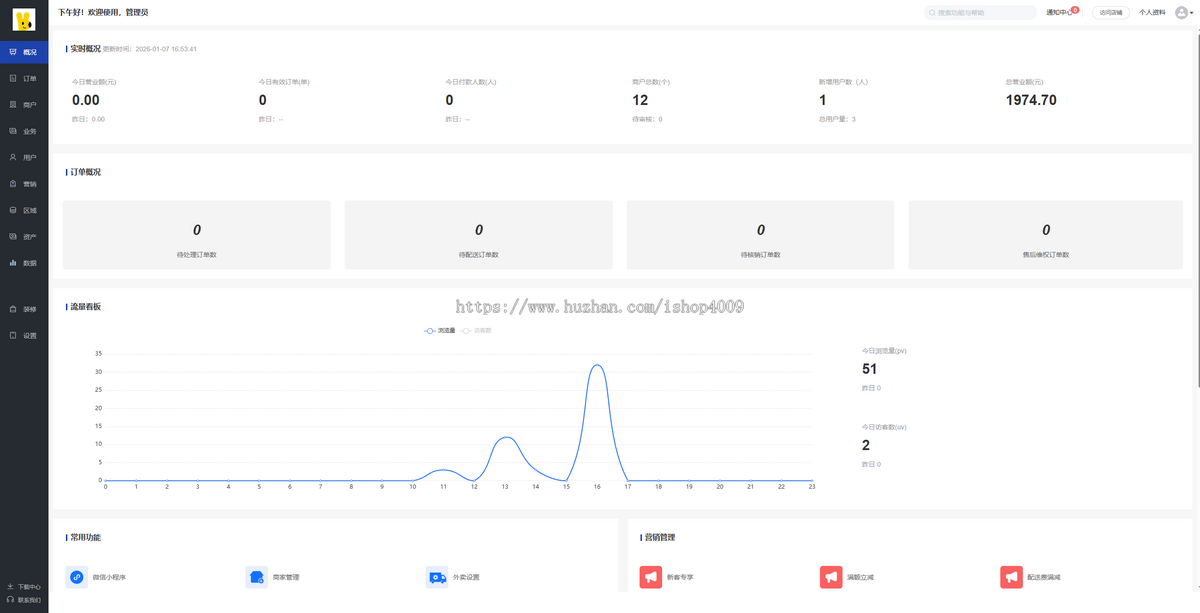Open the 订单 orders sidebar item

(x=24, y=78)
